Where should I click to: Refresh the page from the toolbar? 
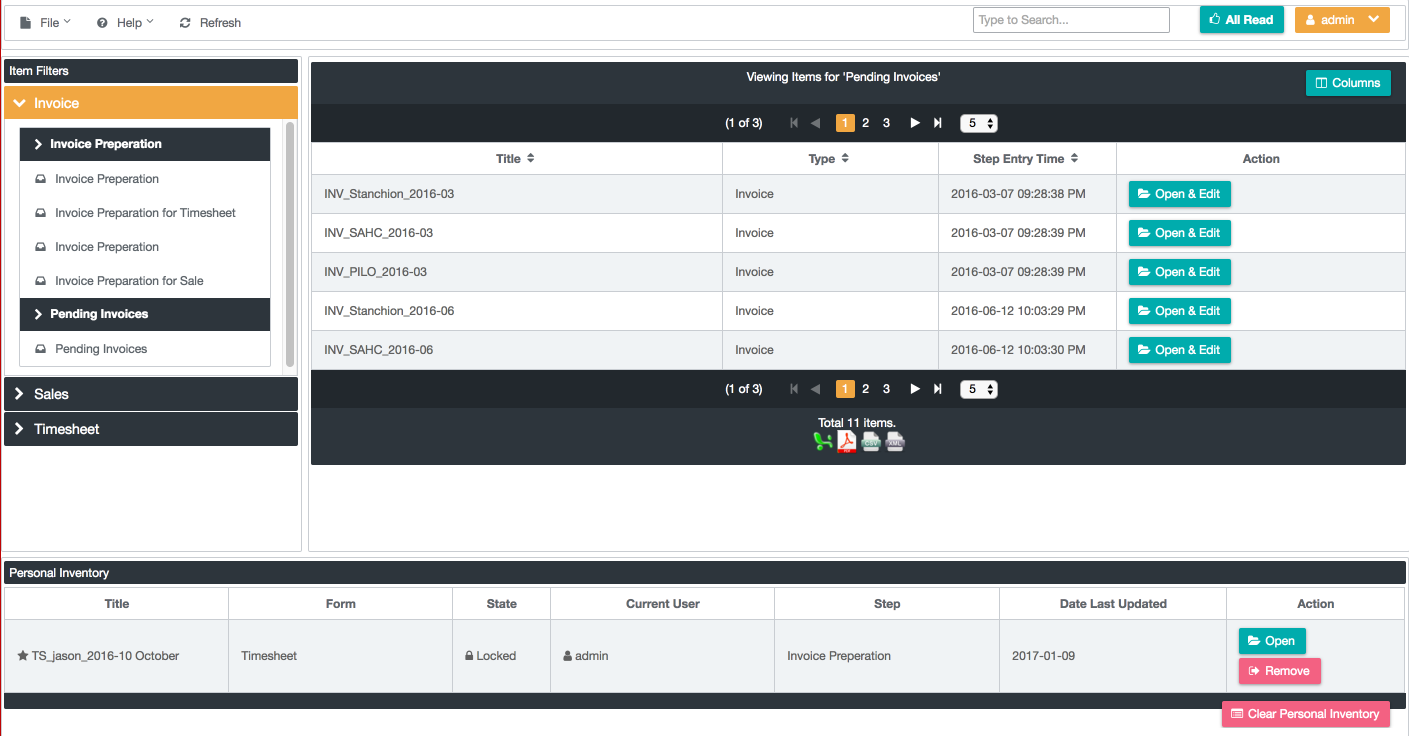[x=210, y=22]
